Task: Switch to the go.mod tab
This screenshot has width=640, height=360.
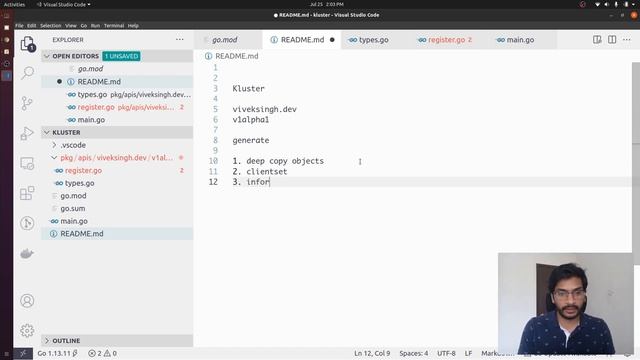Action: pos(229,40)
